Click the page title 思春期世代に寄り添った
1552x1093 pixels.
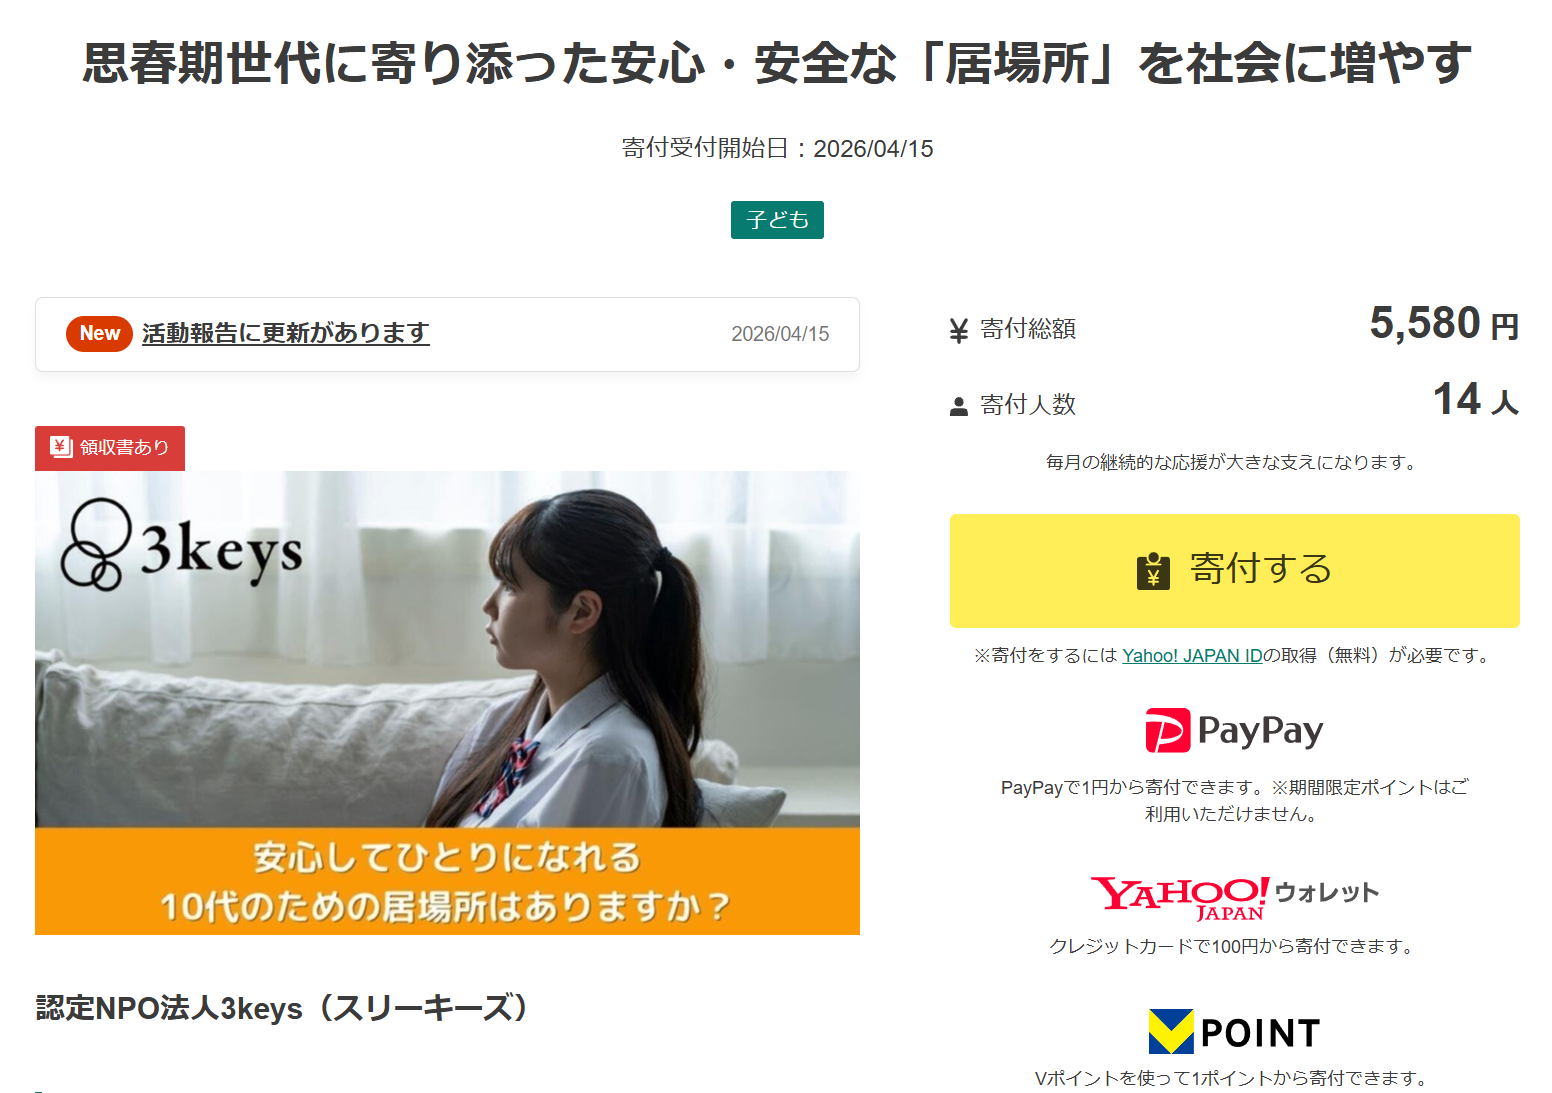coord(776,63)
